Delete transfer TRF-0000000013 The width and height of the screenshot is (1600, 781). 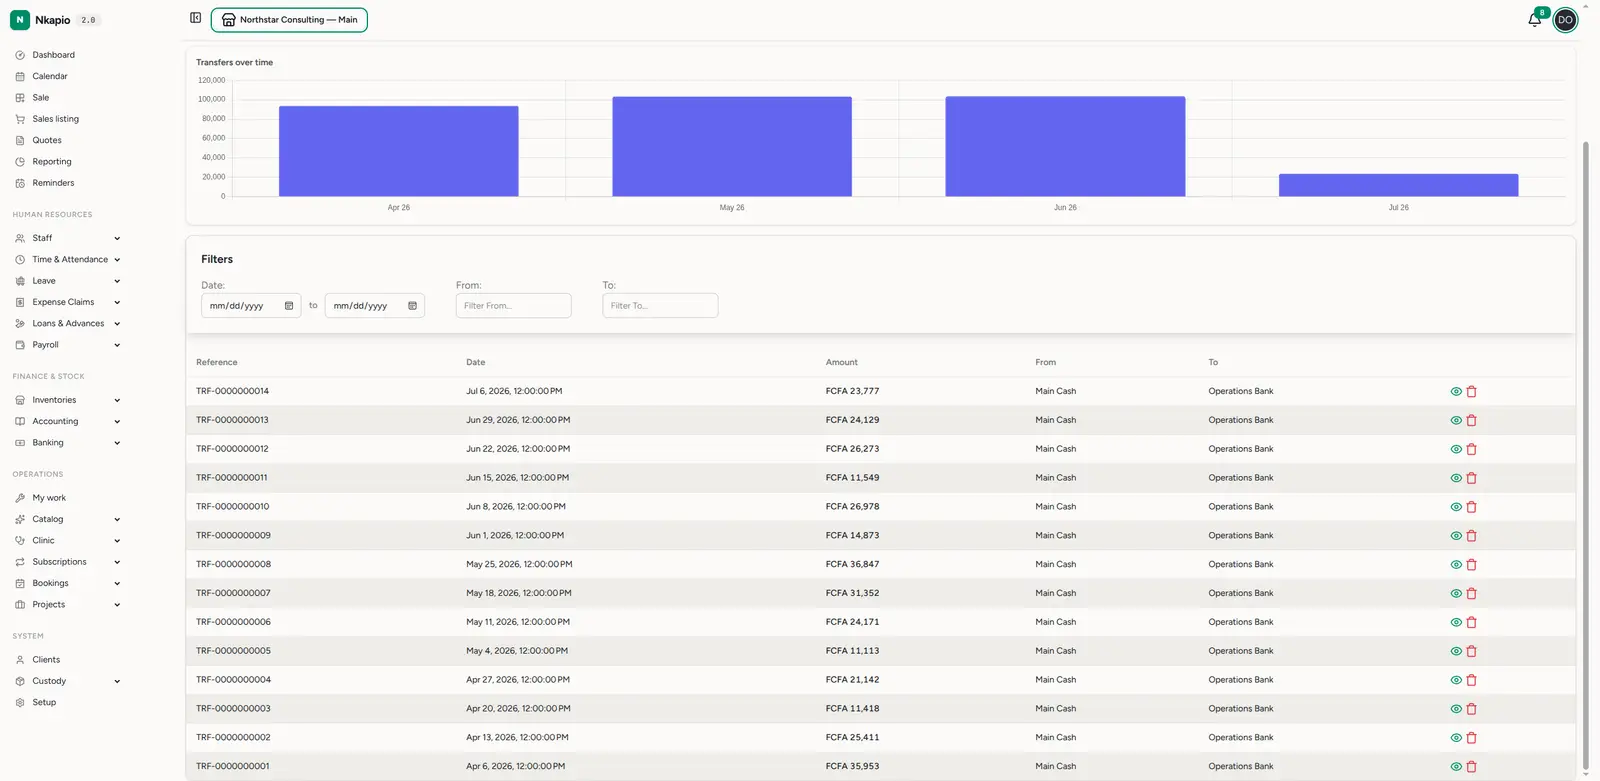pyautogui.click(x=1471, y=421)
